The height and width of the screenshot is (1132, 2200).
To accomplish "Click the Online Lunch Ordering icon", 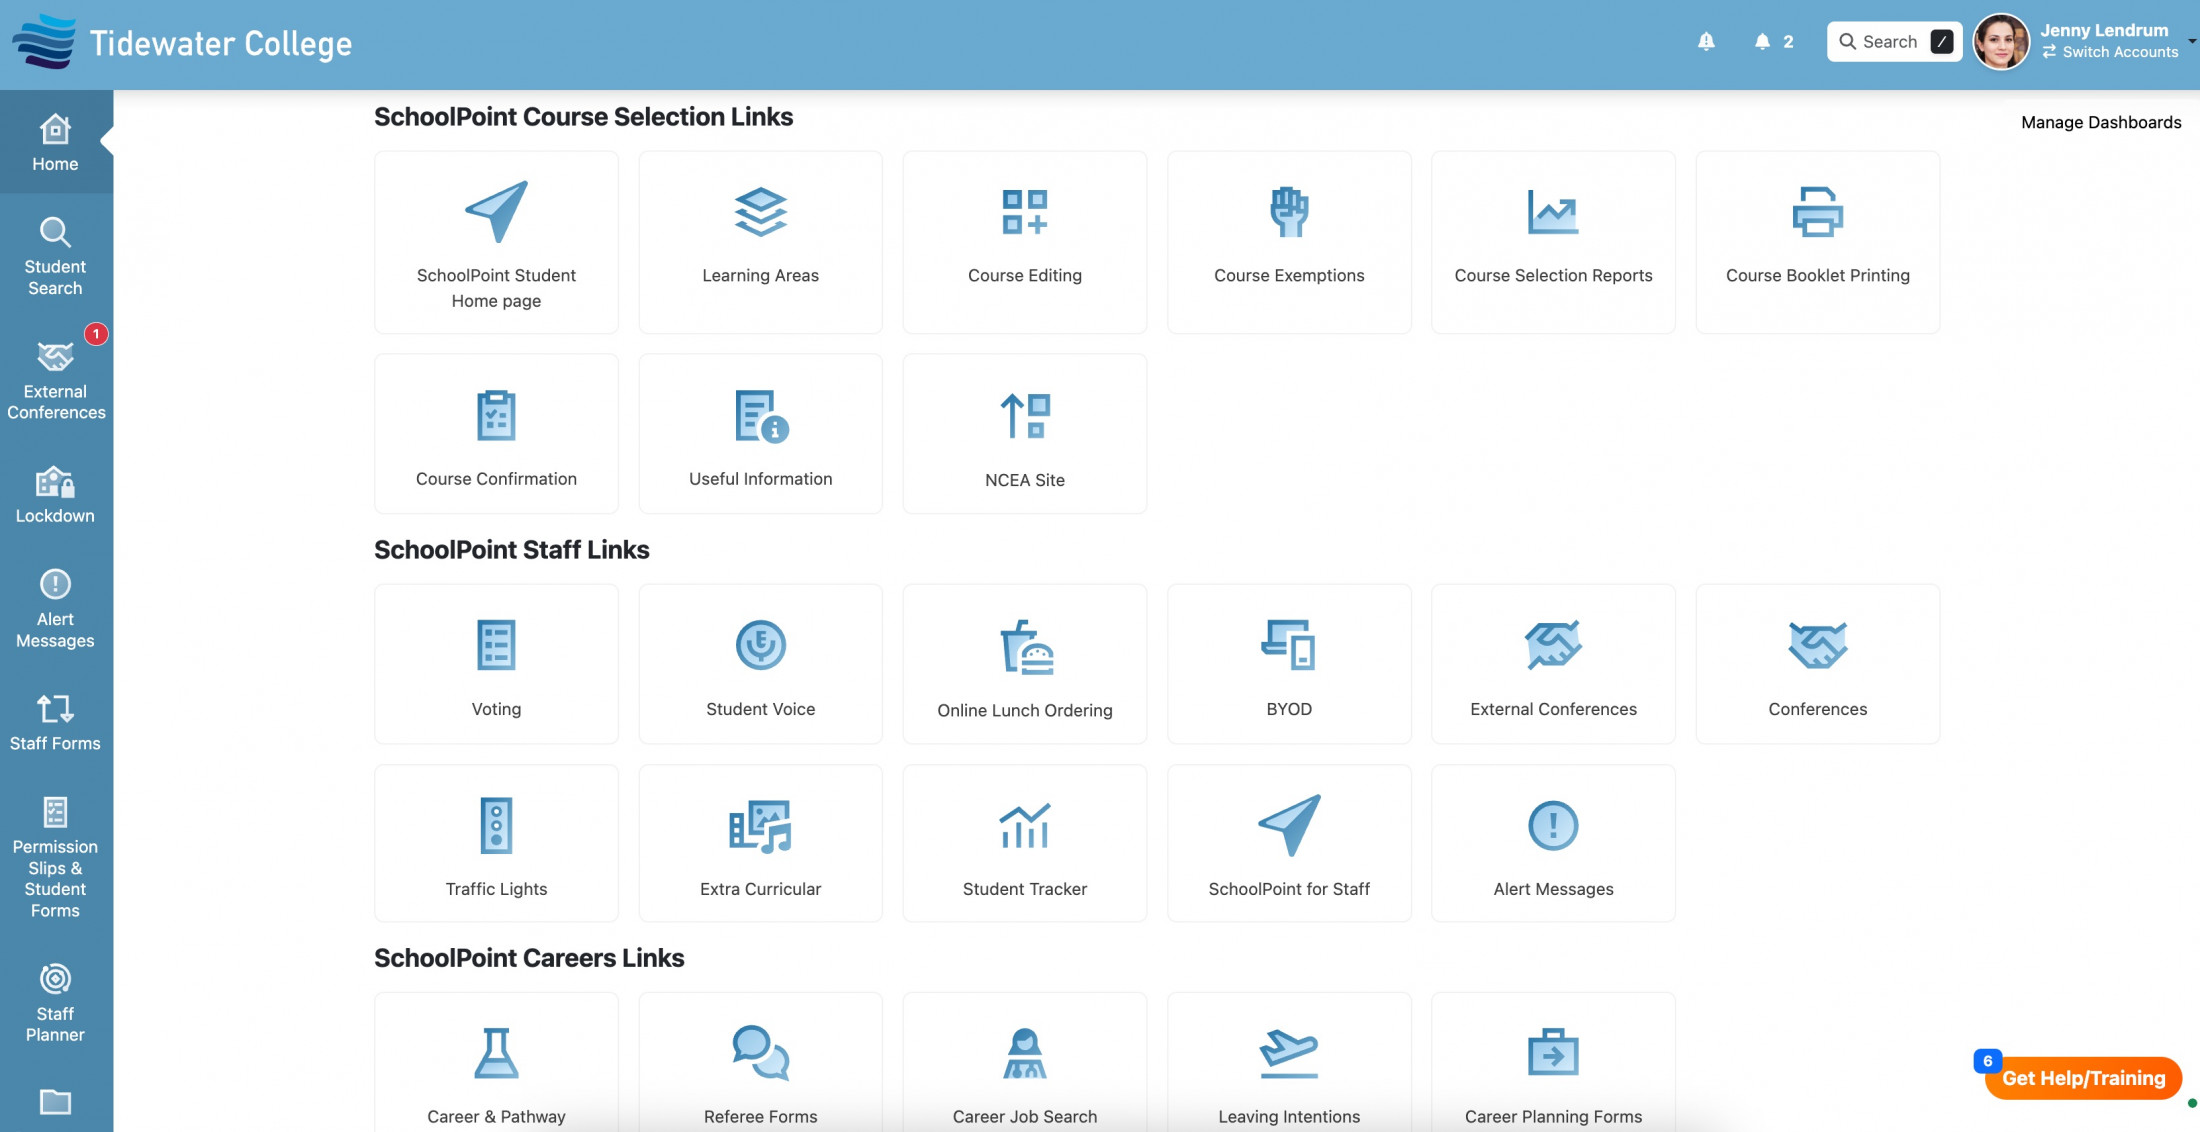I will click(x=1024, y=645).
